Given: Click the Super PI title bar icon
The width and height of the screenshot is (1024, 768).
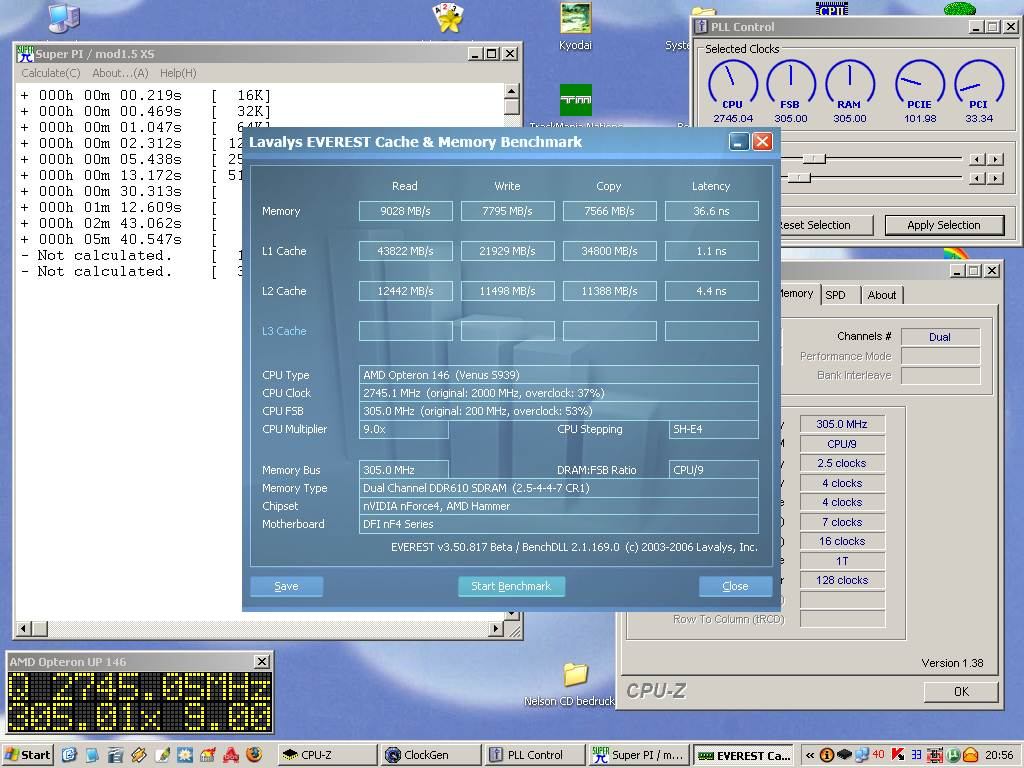Looking at the screenshot, I should pos(25,54).
